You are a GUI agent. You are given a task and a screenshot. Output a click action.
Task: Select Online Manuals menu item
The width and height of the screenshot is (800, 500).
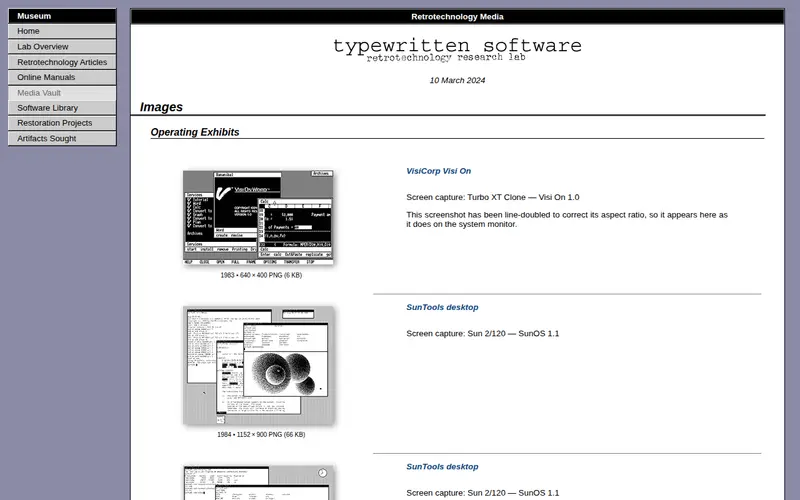click(62, 78)
